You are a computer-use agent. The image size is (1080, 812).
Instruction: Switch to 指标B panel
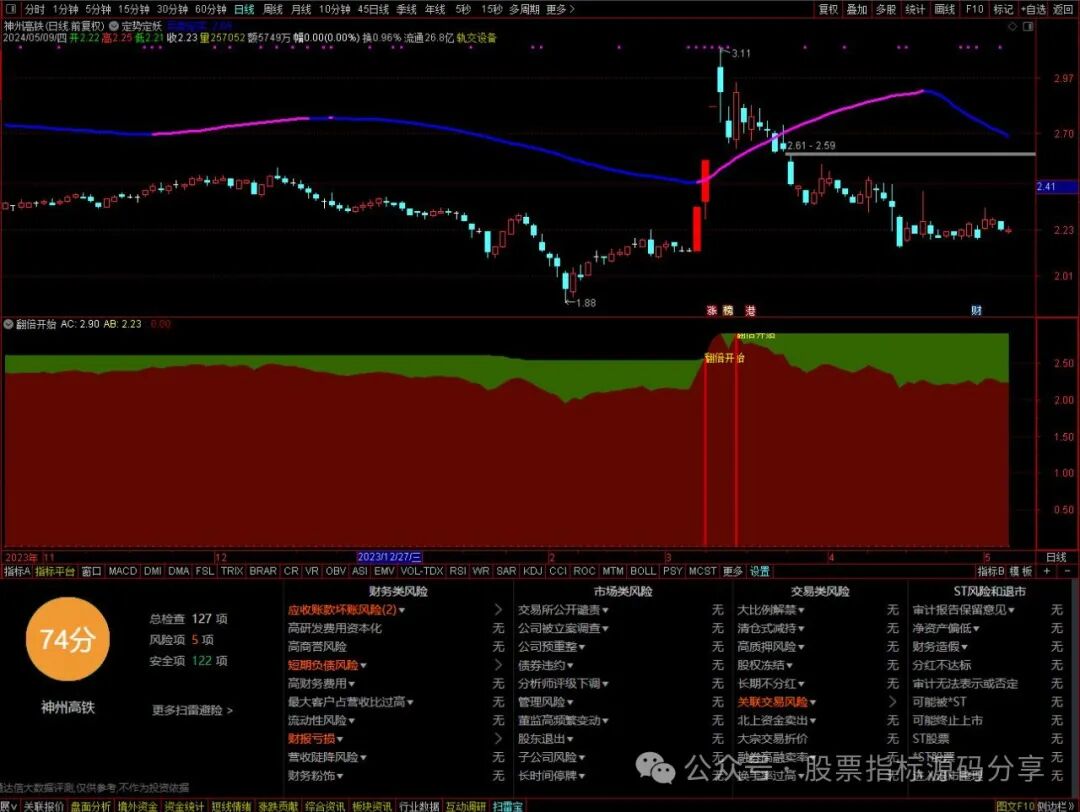coord(991,571)
